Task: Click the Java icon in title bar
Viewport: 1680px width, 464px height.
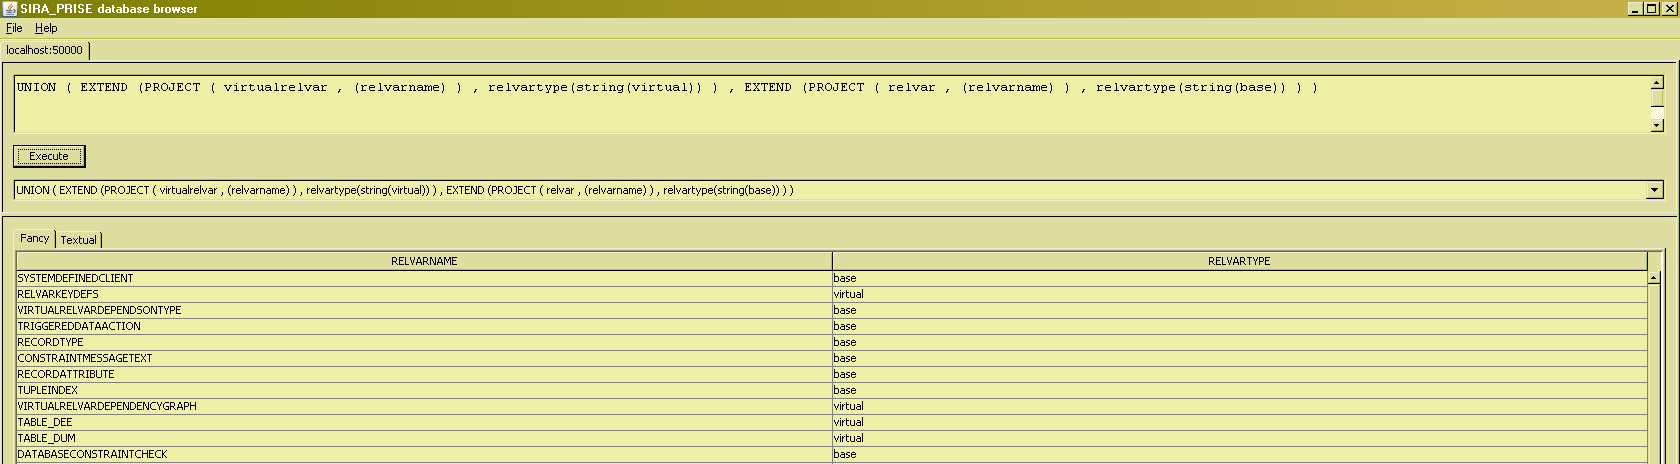Action: 10,8
